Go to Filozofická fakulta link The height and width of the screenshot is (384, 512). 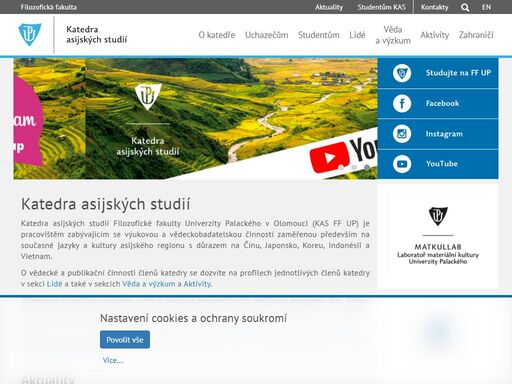[49, 7]
